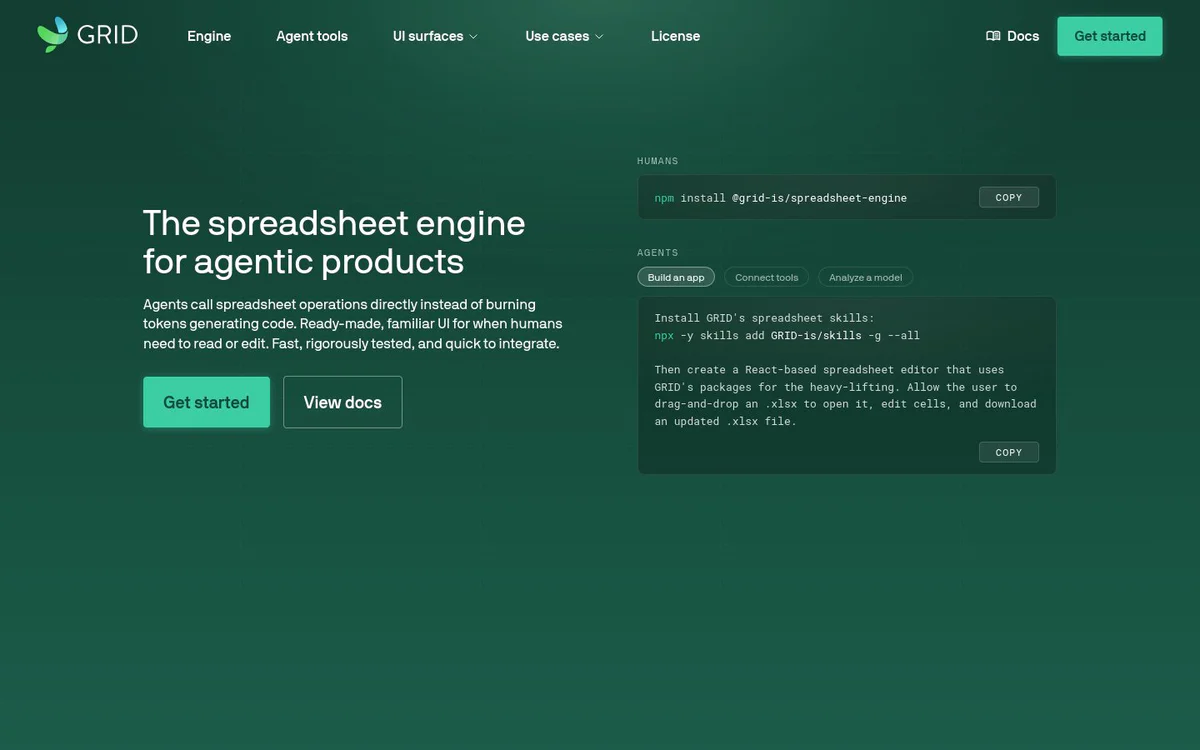The image size is (1200, 750).
Task: Switch to Connect tools tab
Action: point(767,277)
